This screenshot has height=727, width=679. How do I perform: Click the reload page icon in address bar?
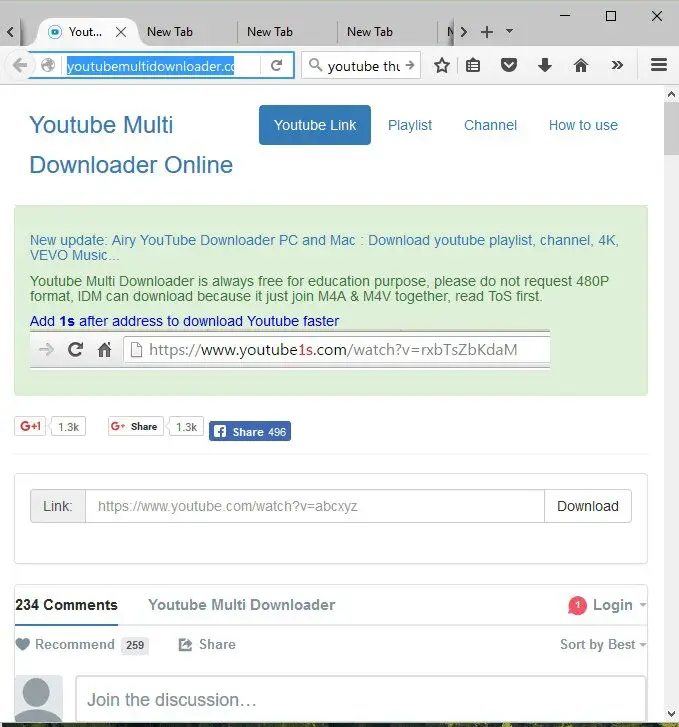pyautogui.click(x=276, y=65)
